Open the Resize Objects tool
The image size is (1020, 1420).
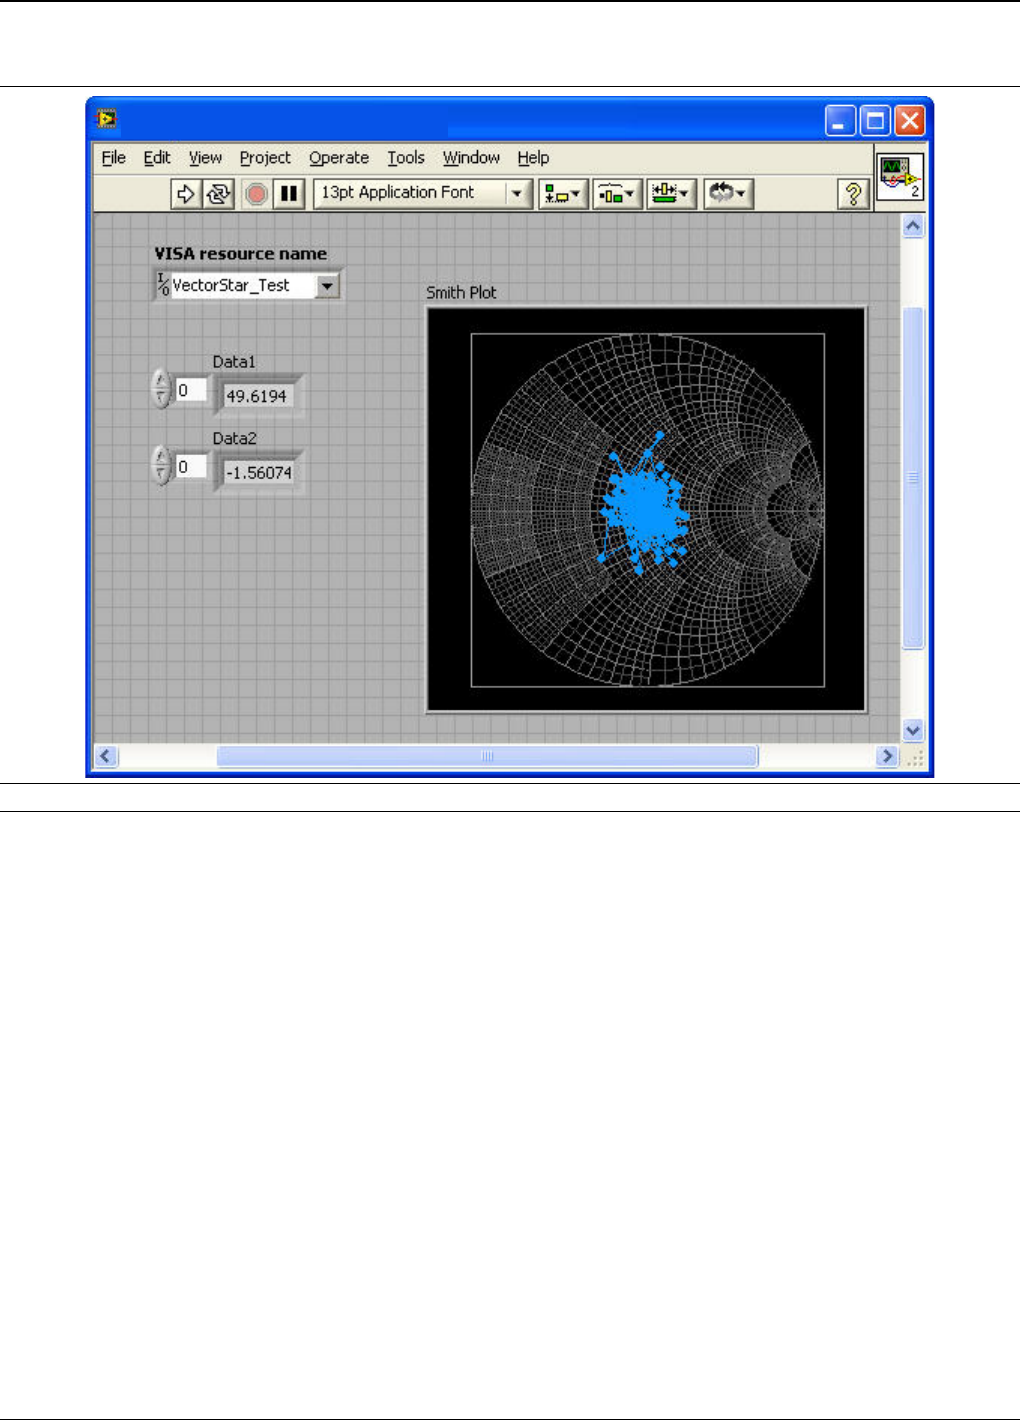coord(671,194)
